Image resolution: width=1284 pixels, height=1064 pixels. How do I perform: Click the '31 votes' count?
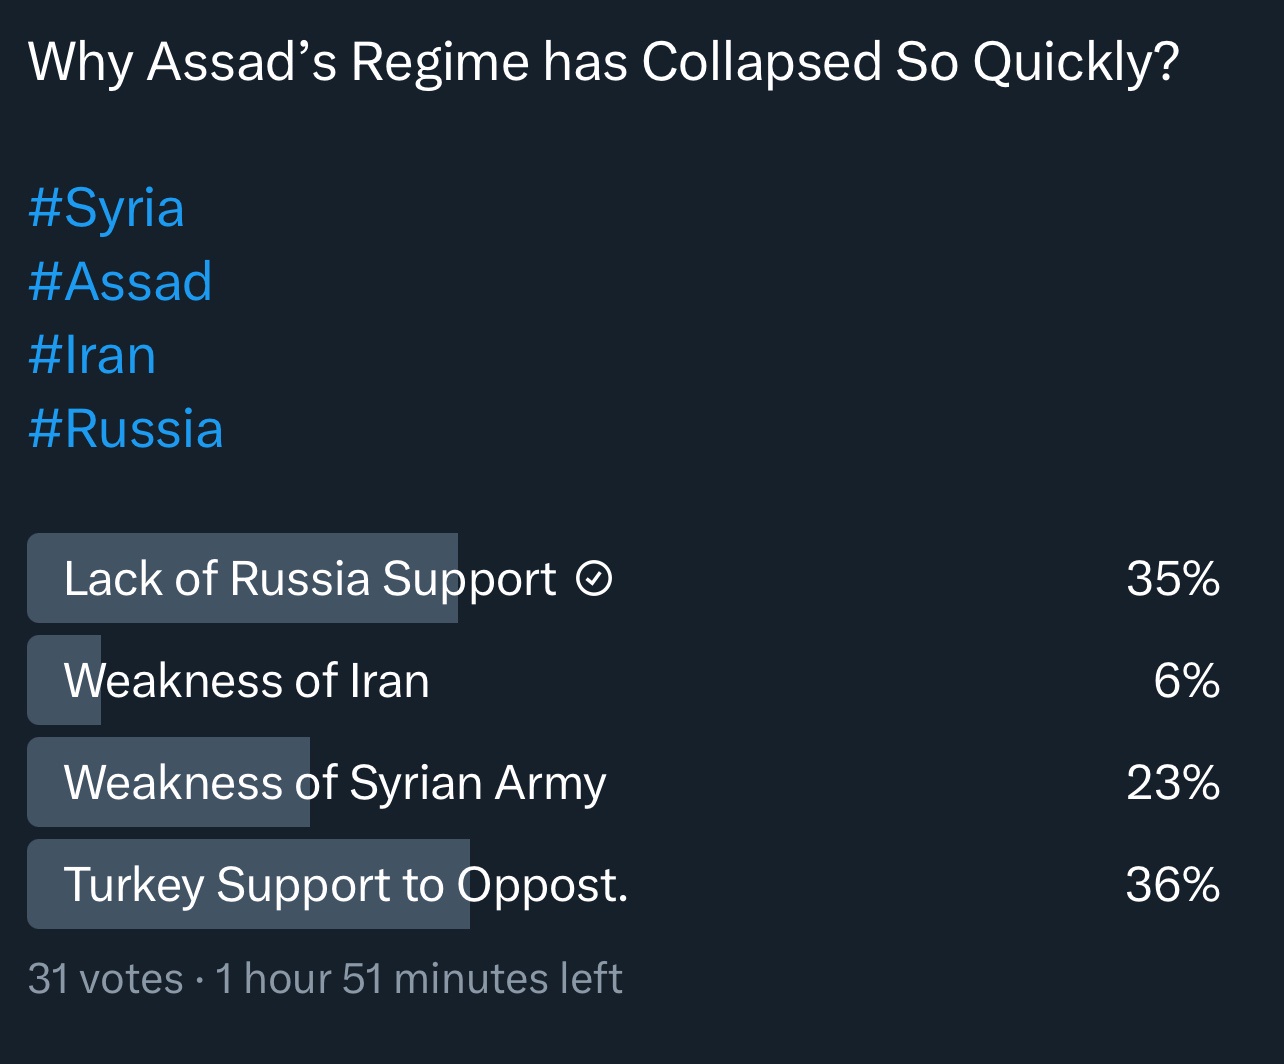pyautogui.click(x=106, y=978)
